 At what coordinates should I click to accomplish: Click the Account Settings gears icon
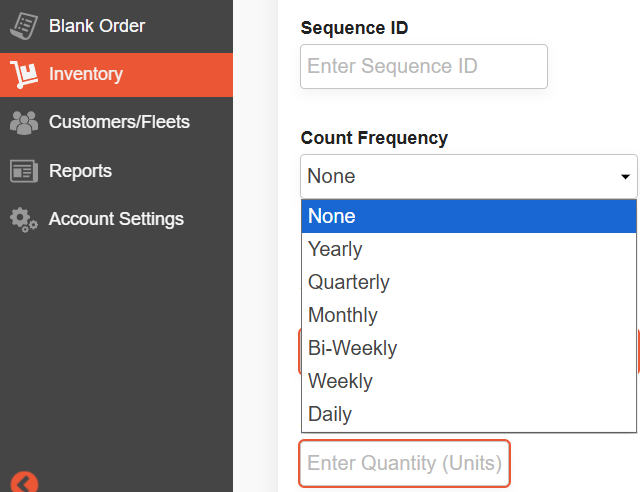coord(24,220)
